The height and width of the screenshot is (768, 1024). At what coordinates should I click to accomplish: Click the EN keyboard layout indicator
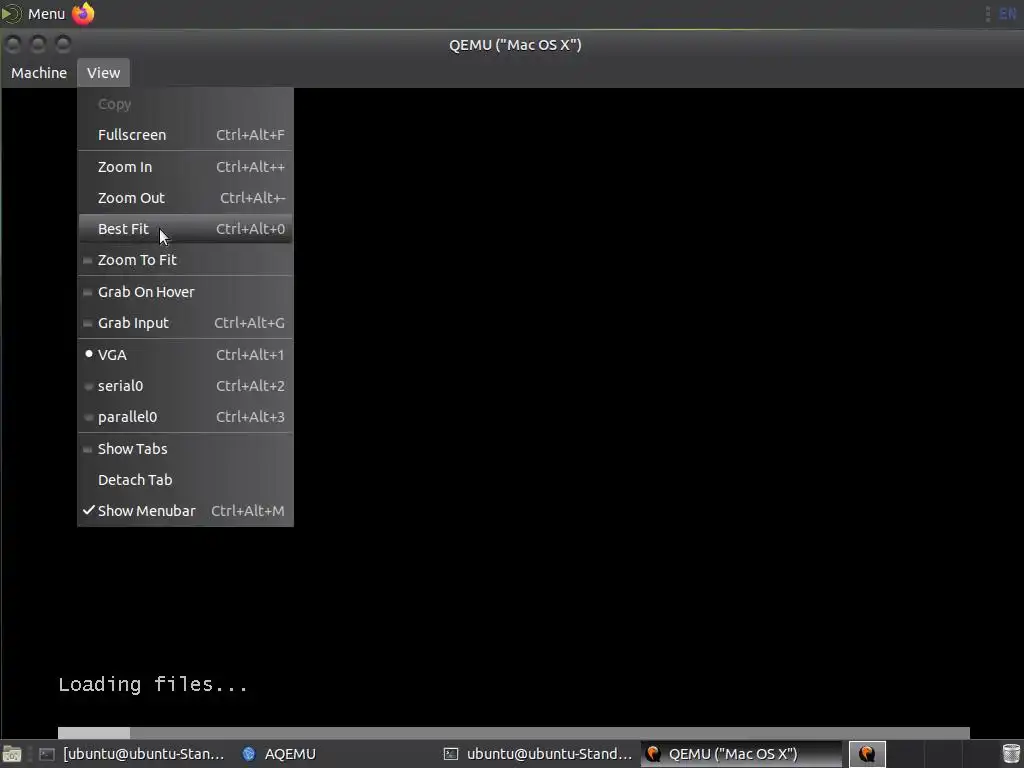pyautogui.click(x=1008, y=13)
